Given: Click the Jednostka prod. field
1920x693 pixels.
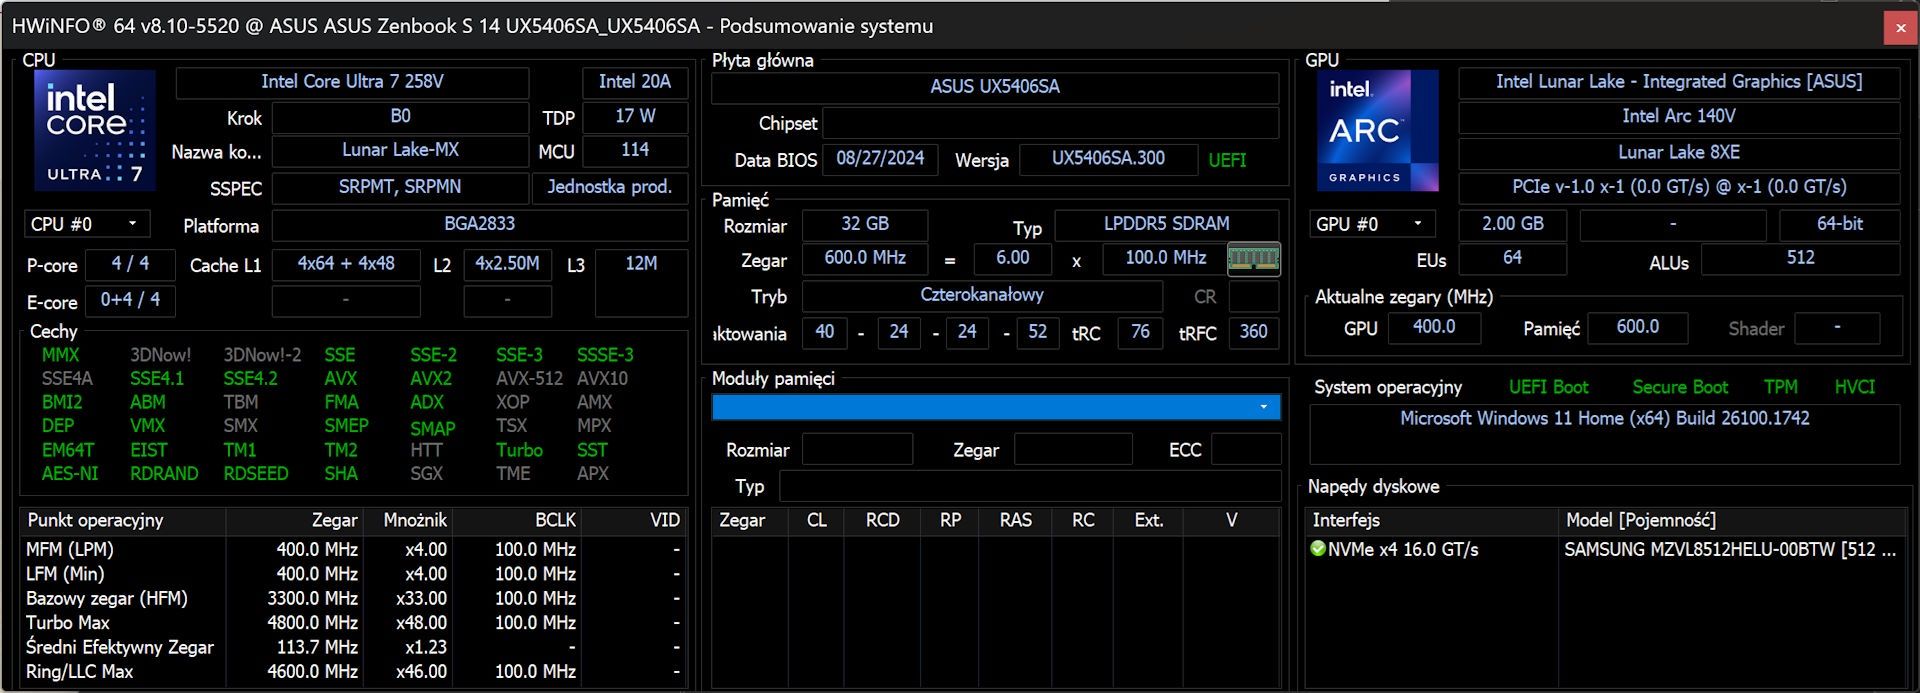Looking at the screenshot, I should pos(610,187).
